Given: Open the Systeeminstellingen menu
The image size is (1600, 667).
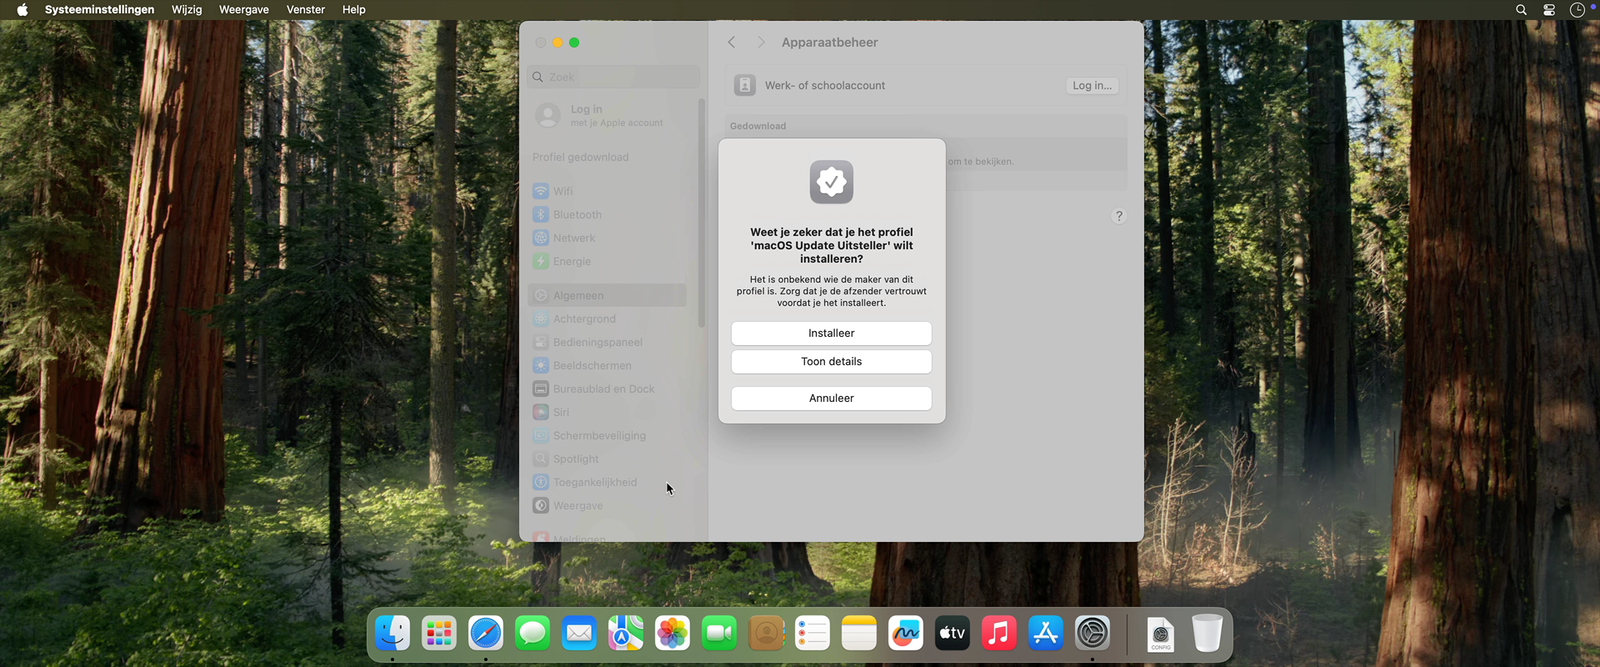Looking at the screenshot, I should [x=100, y=10].
